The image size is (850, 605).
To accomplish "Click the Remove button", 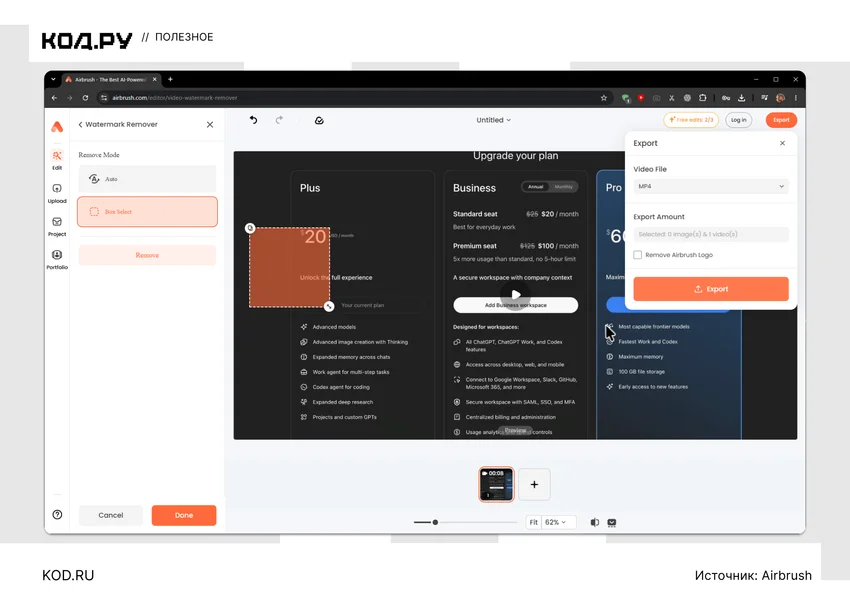I will 147,255.
